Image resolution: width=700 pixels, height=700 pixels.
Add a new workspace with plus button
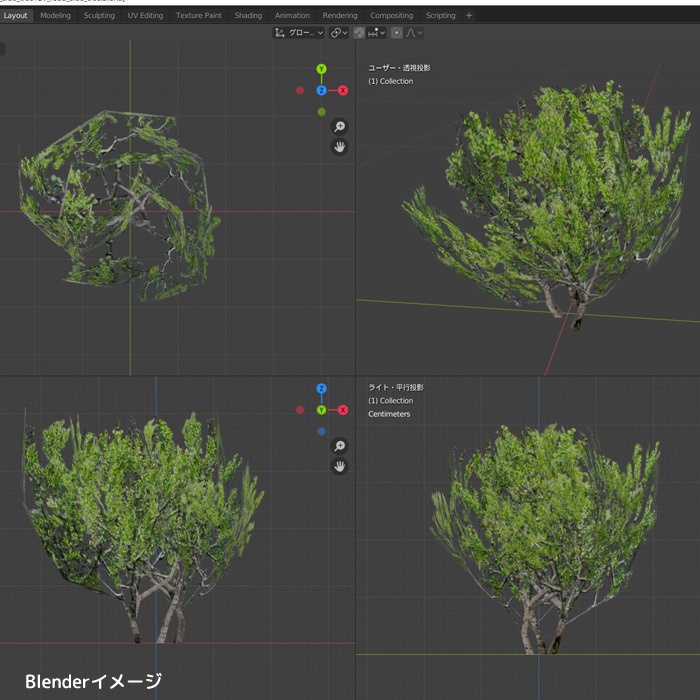[469, 15]
